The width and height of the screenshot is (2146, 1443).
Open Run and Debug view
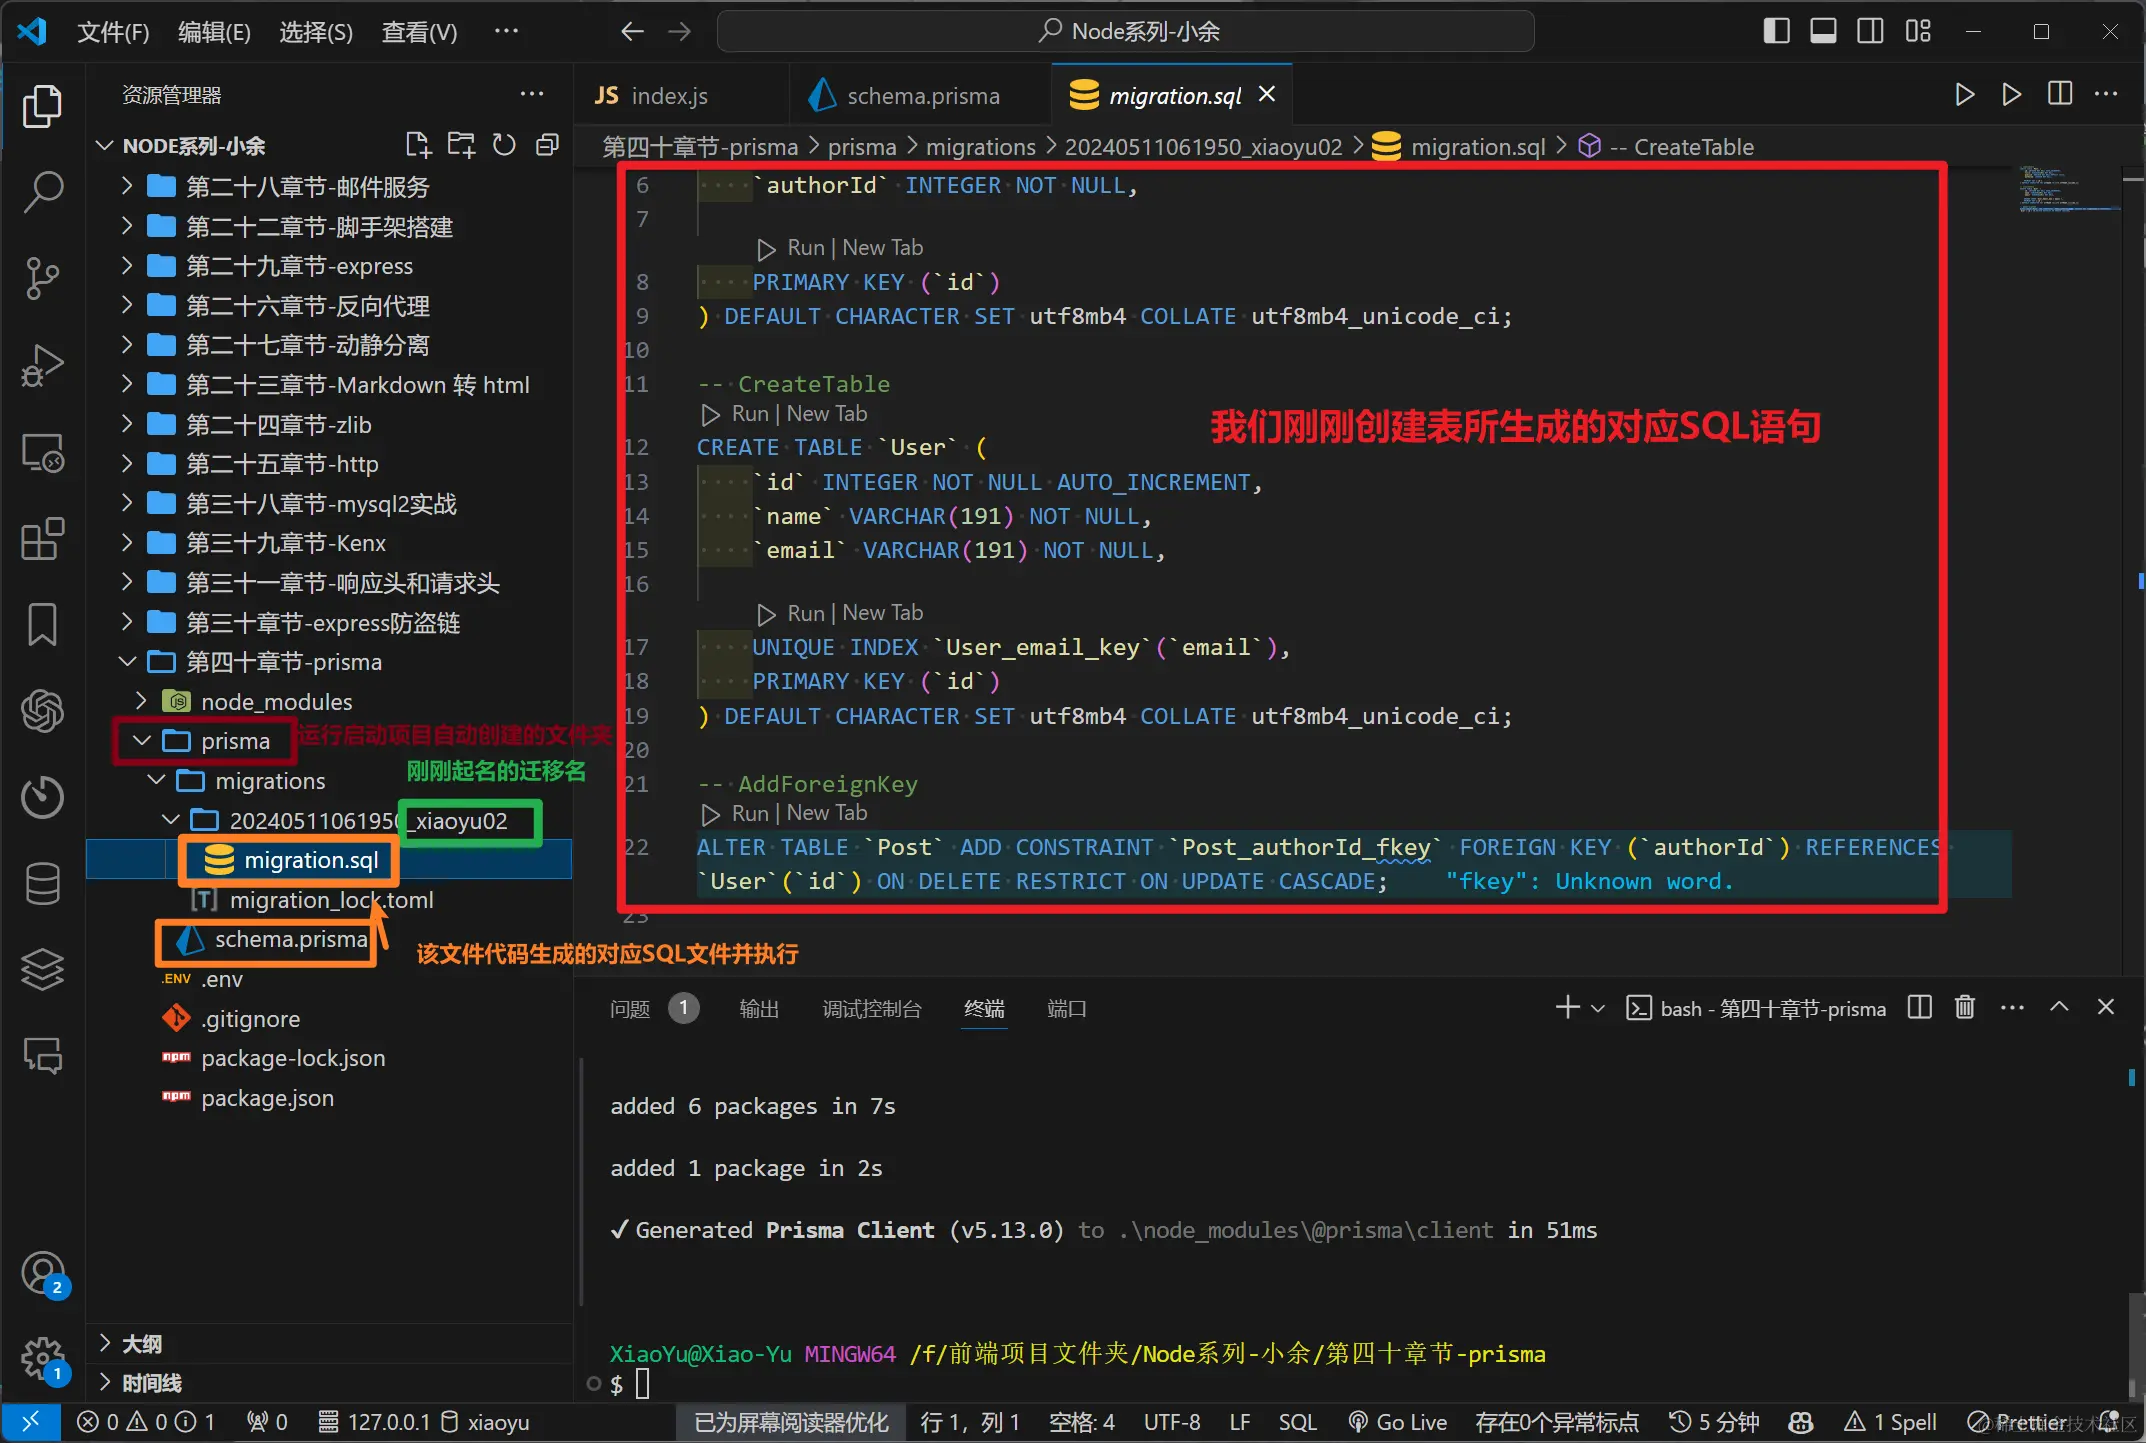tap(42, 365)
